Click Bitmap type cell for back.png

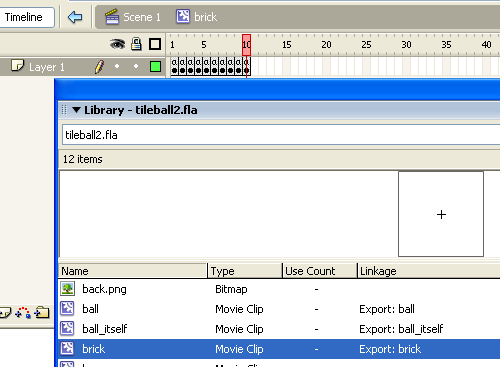(231, 289)
